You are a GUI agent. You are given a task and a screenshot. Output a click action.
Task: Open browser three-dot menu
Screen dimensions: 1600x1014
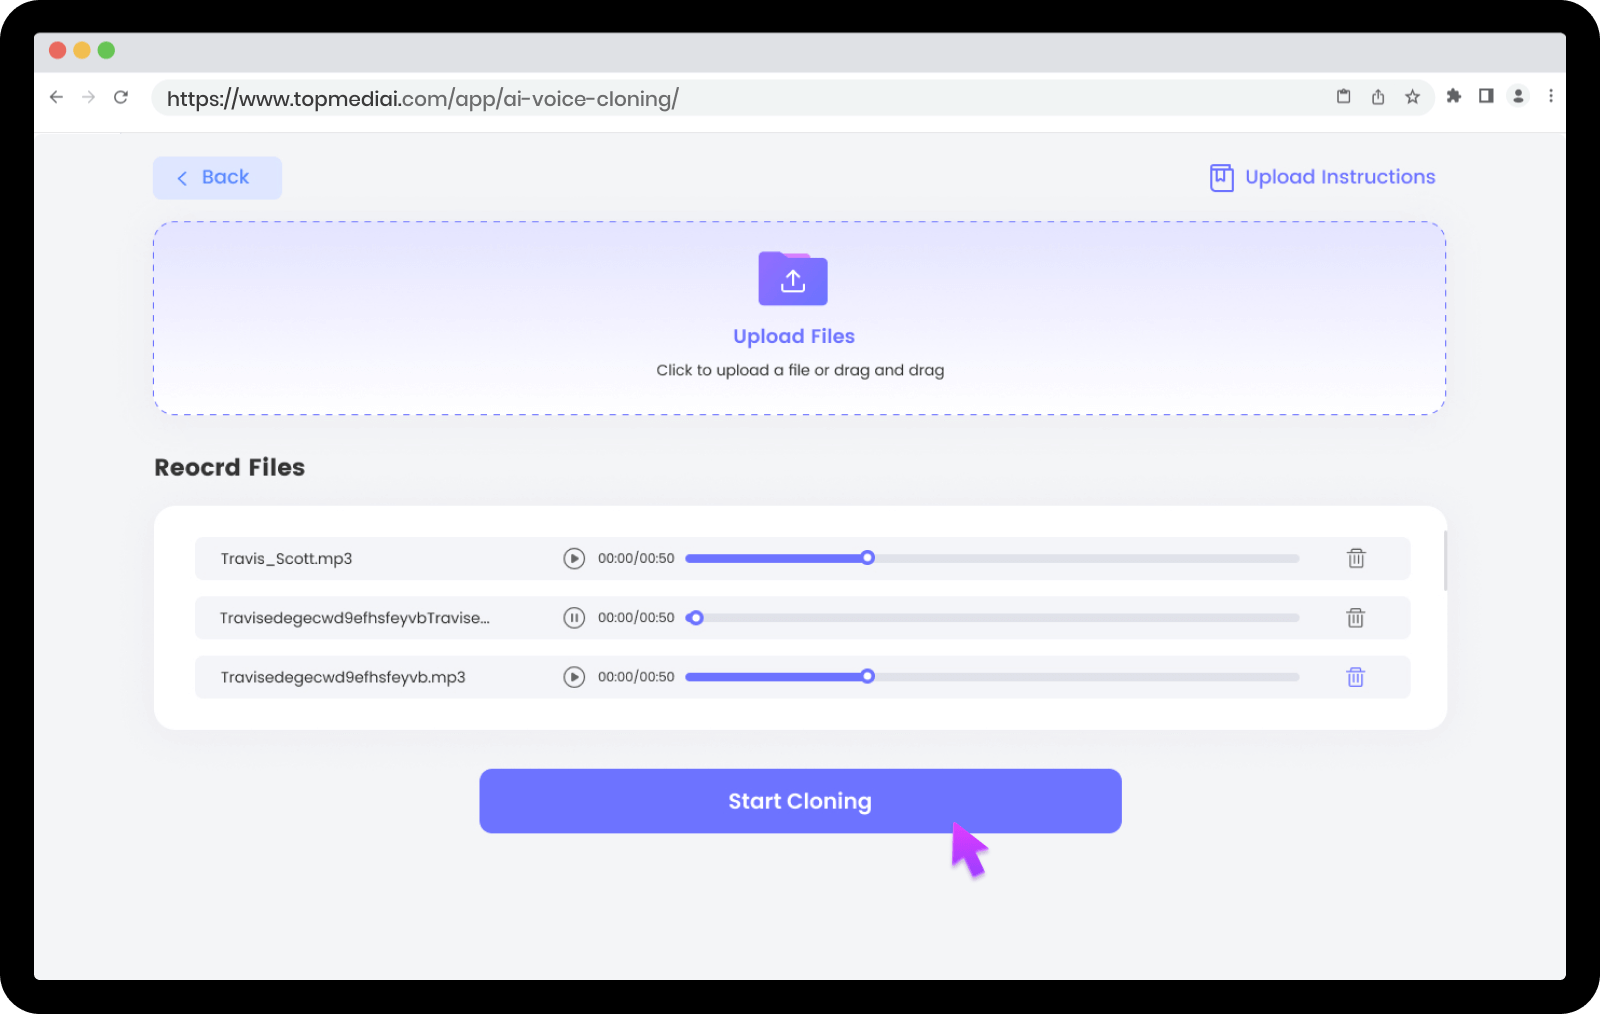pos(1551,96)
